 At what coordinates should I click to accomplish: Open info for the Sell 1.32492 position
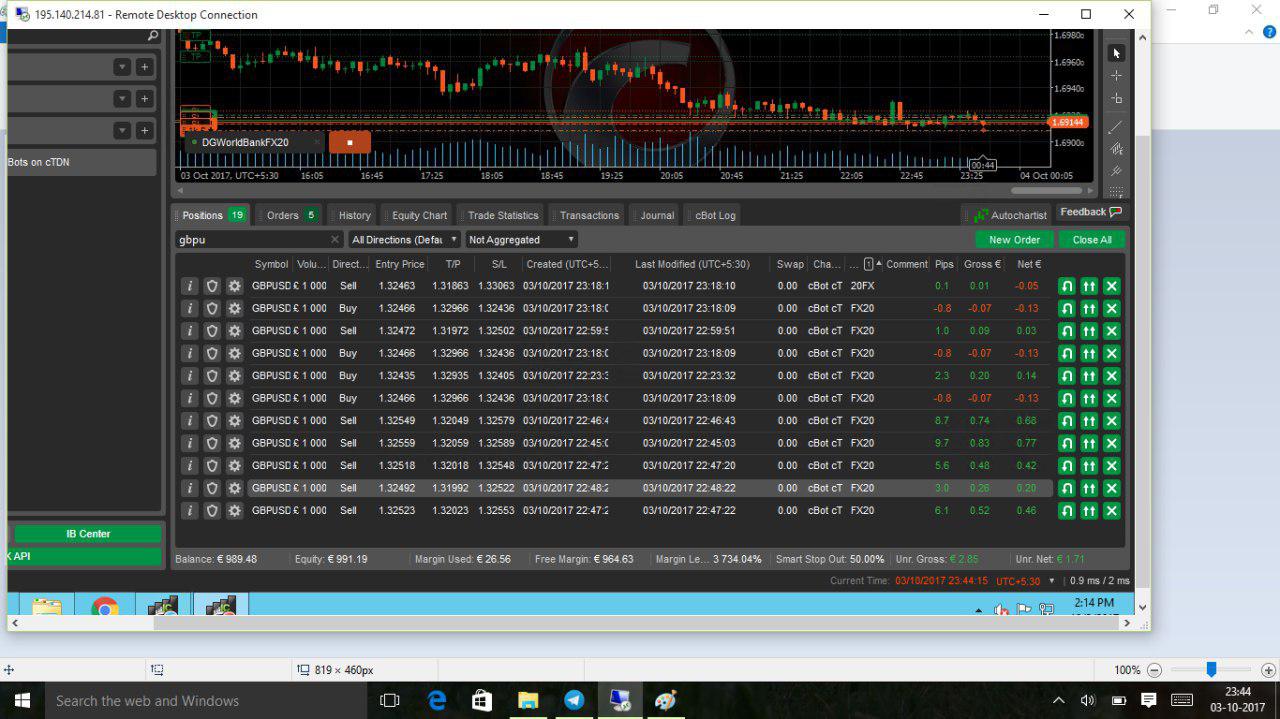(190, 488)
